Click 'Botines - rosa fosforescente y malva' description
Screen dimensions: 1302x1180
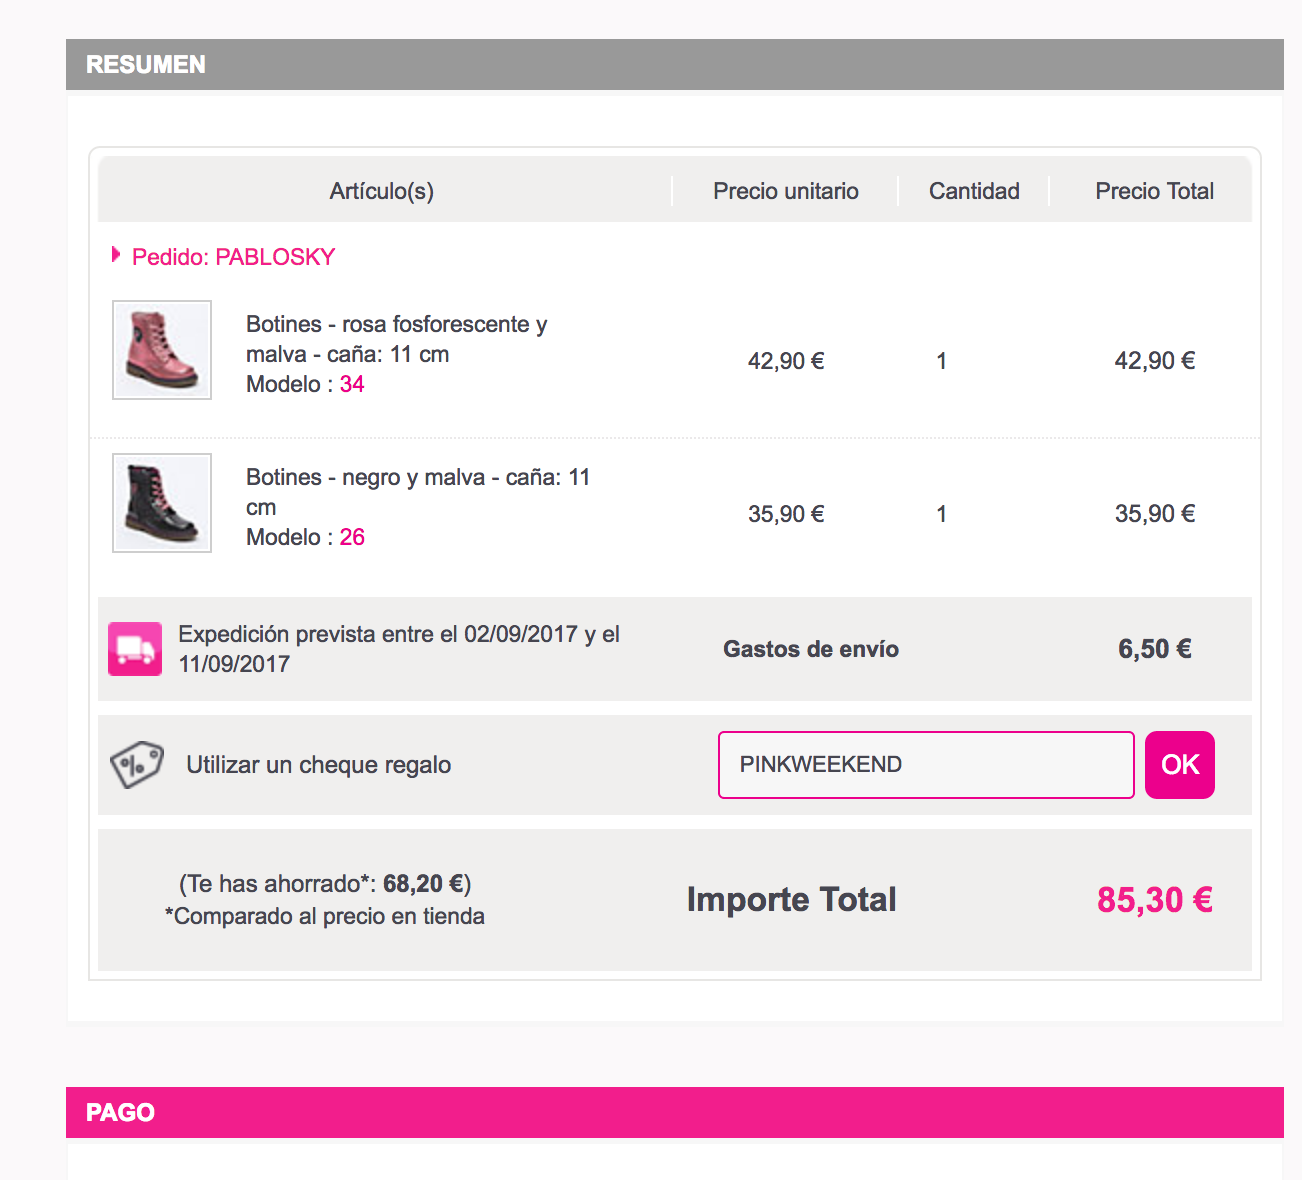point(397,339)
